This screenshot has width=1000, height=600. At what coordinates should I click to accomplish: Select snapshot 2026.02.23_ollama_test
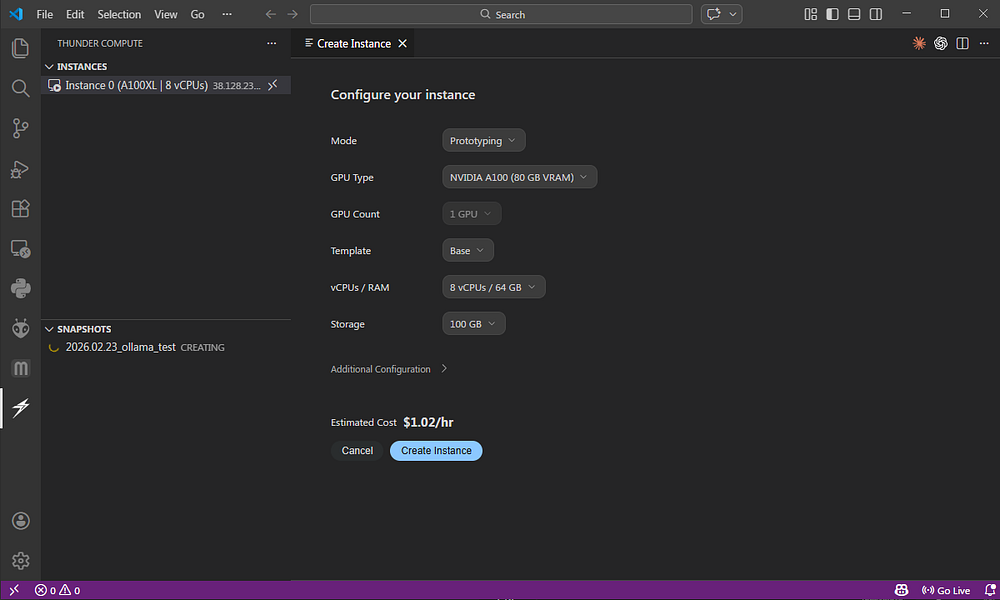(166, 347)
